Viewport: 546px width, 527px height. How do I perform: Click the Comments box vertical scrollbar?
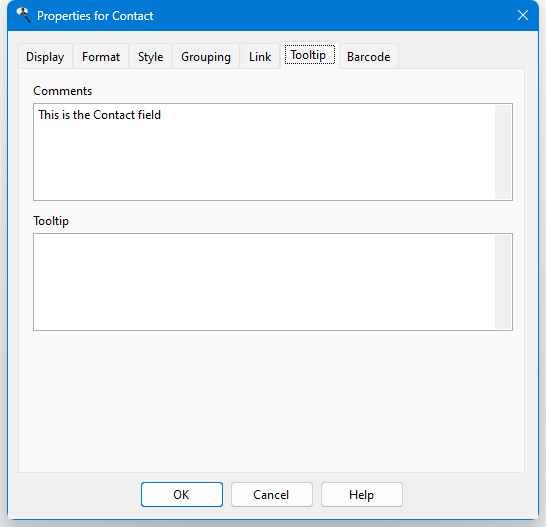pos(503,152)
